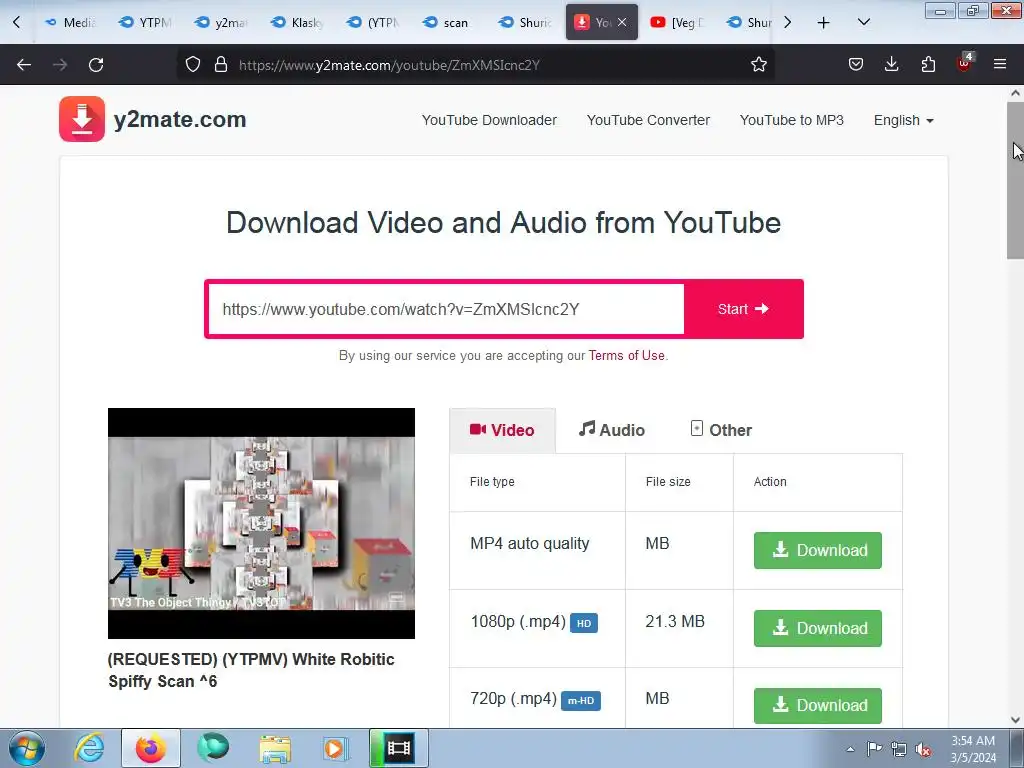The image size is (1024, 768).
Task: Open the Terms of Use link
Action: pos(626,355)
